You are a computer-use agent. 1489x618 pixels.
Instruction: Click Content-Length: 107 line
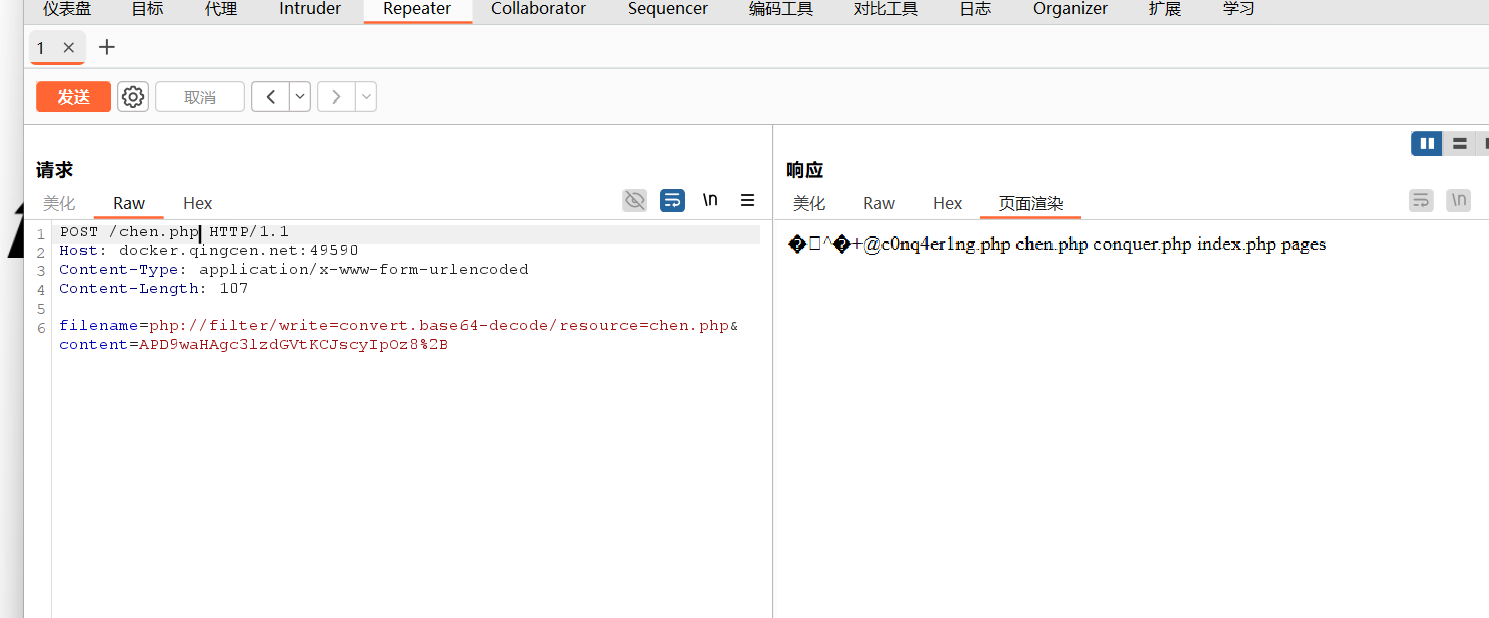click(154, 289)
